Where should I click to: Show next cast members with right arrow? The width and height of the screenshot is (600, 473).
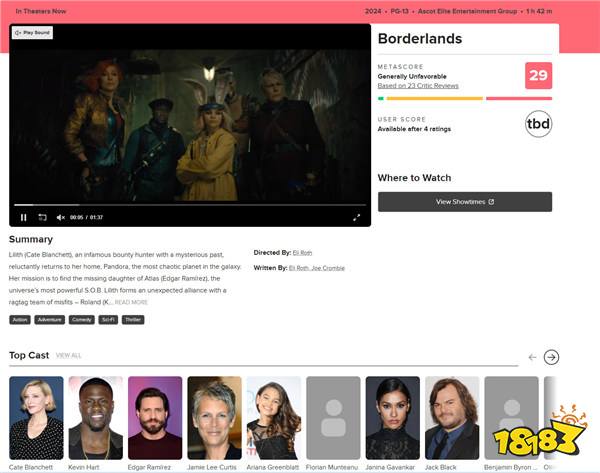coord(551,357)
